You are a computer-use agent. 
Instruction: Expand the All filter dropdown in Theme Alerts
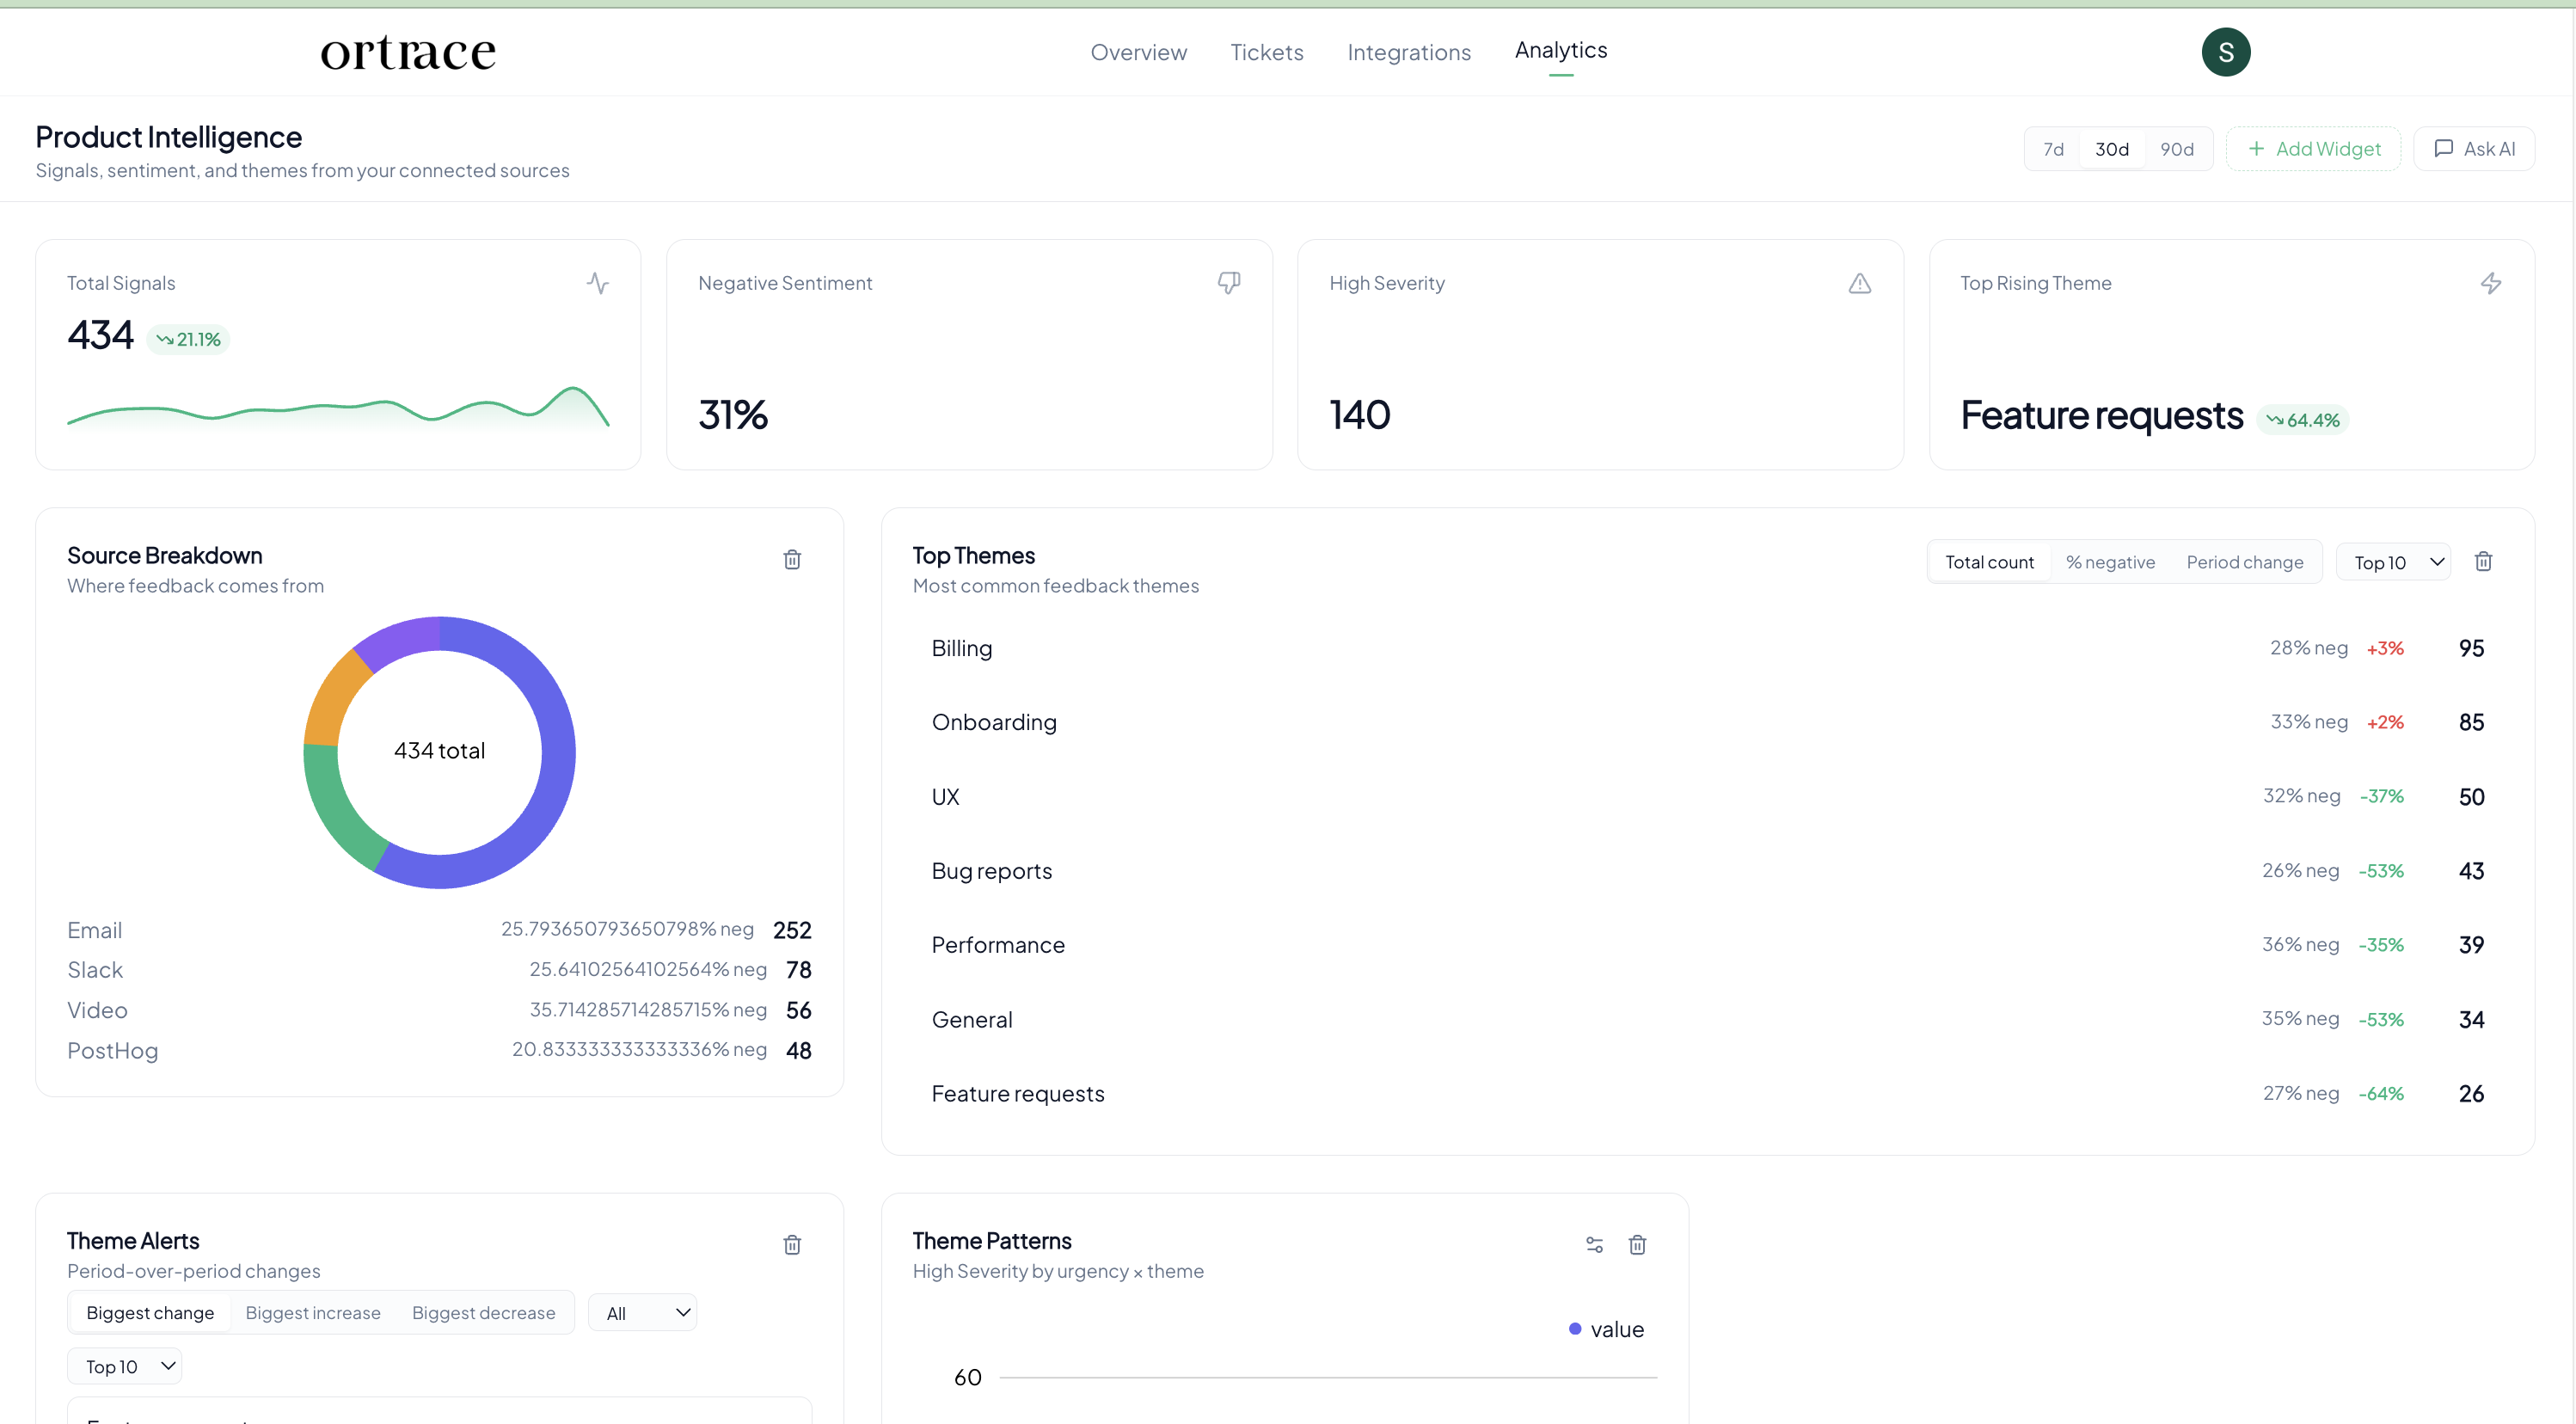(x=642, y=1313)
